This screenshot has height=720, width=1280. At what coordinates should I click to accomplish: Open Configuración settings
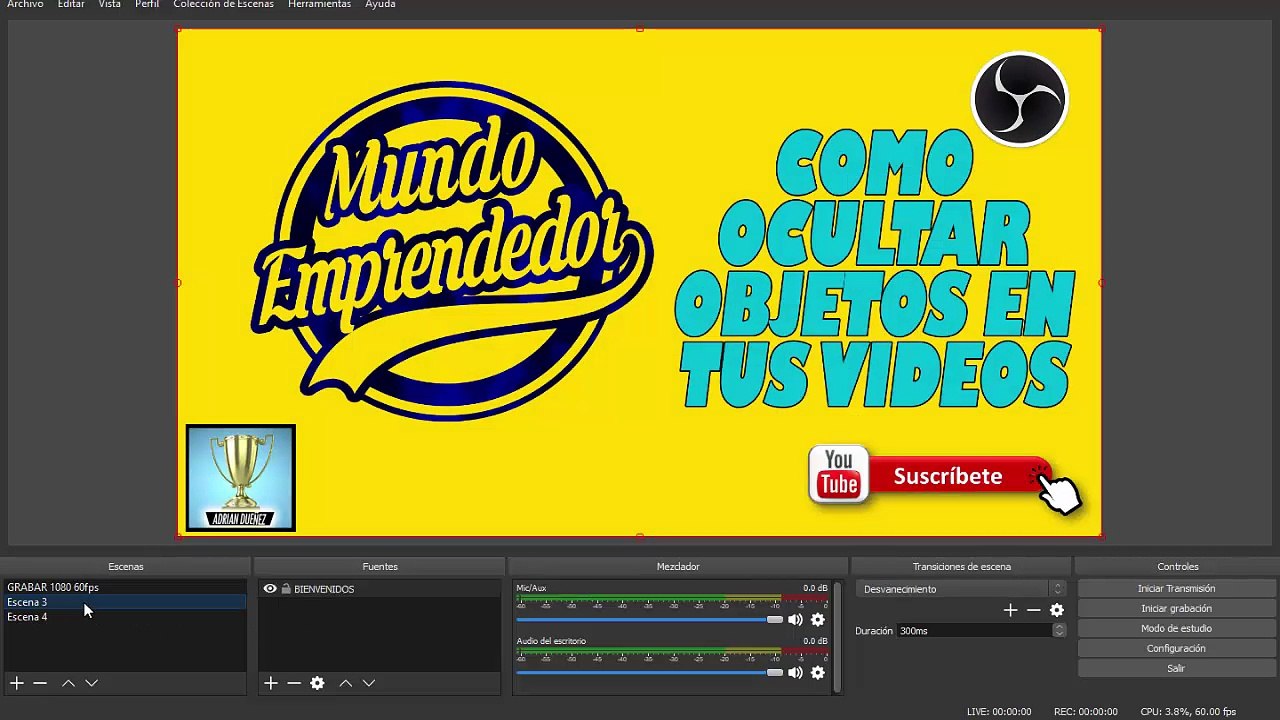click(1176, 649)
